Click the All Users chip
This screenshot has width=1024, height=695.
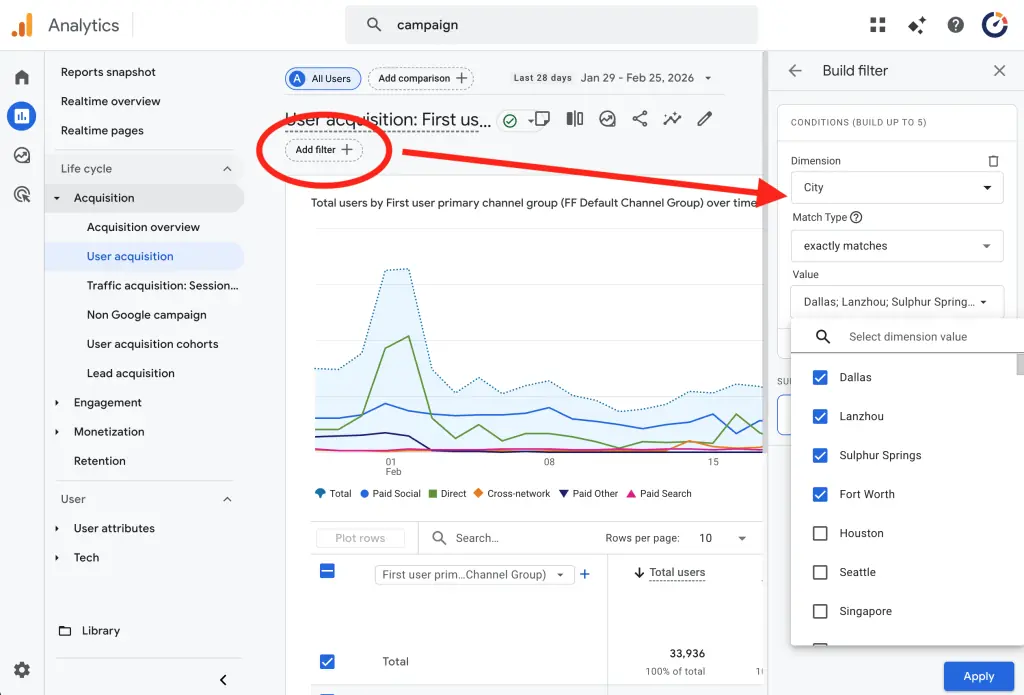[323, 78]
